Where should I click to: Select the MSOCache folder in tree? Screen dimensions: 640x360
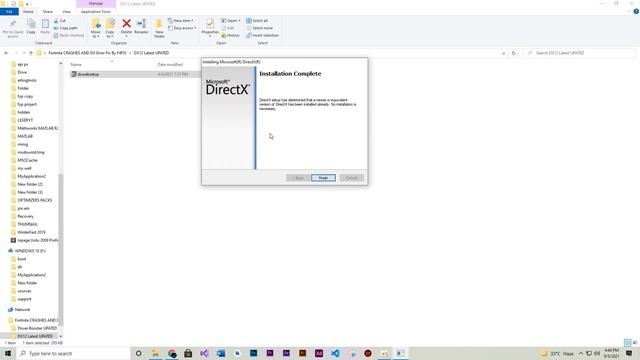click(27, 160)
